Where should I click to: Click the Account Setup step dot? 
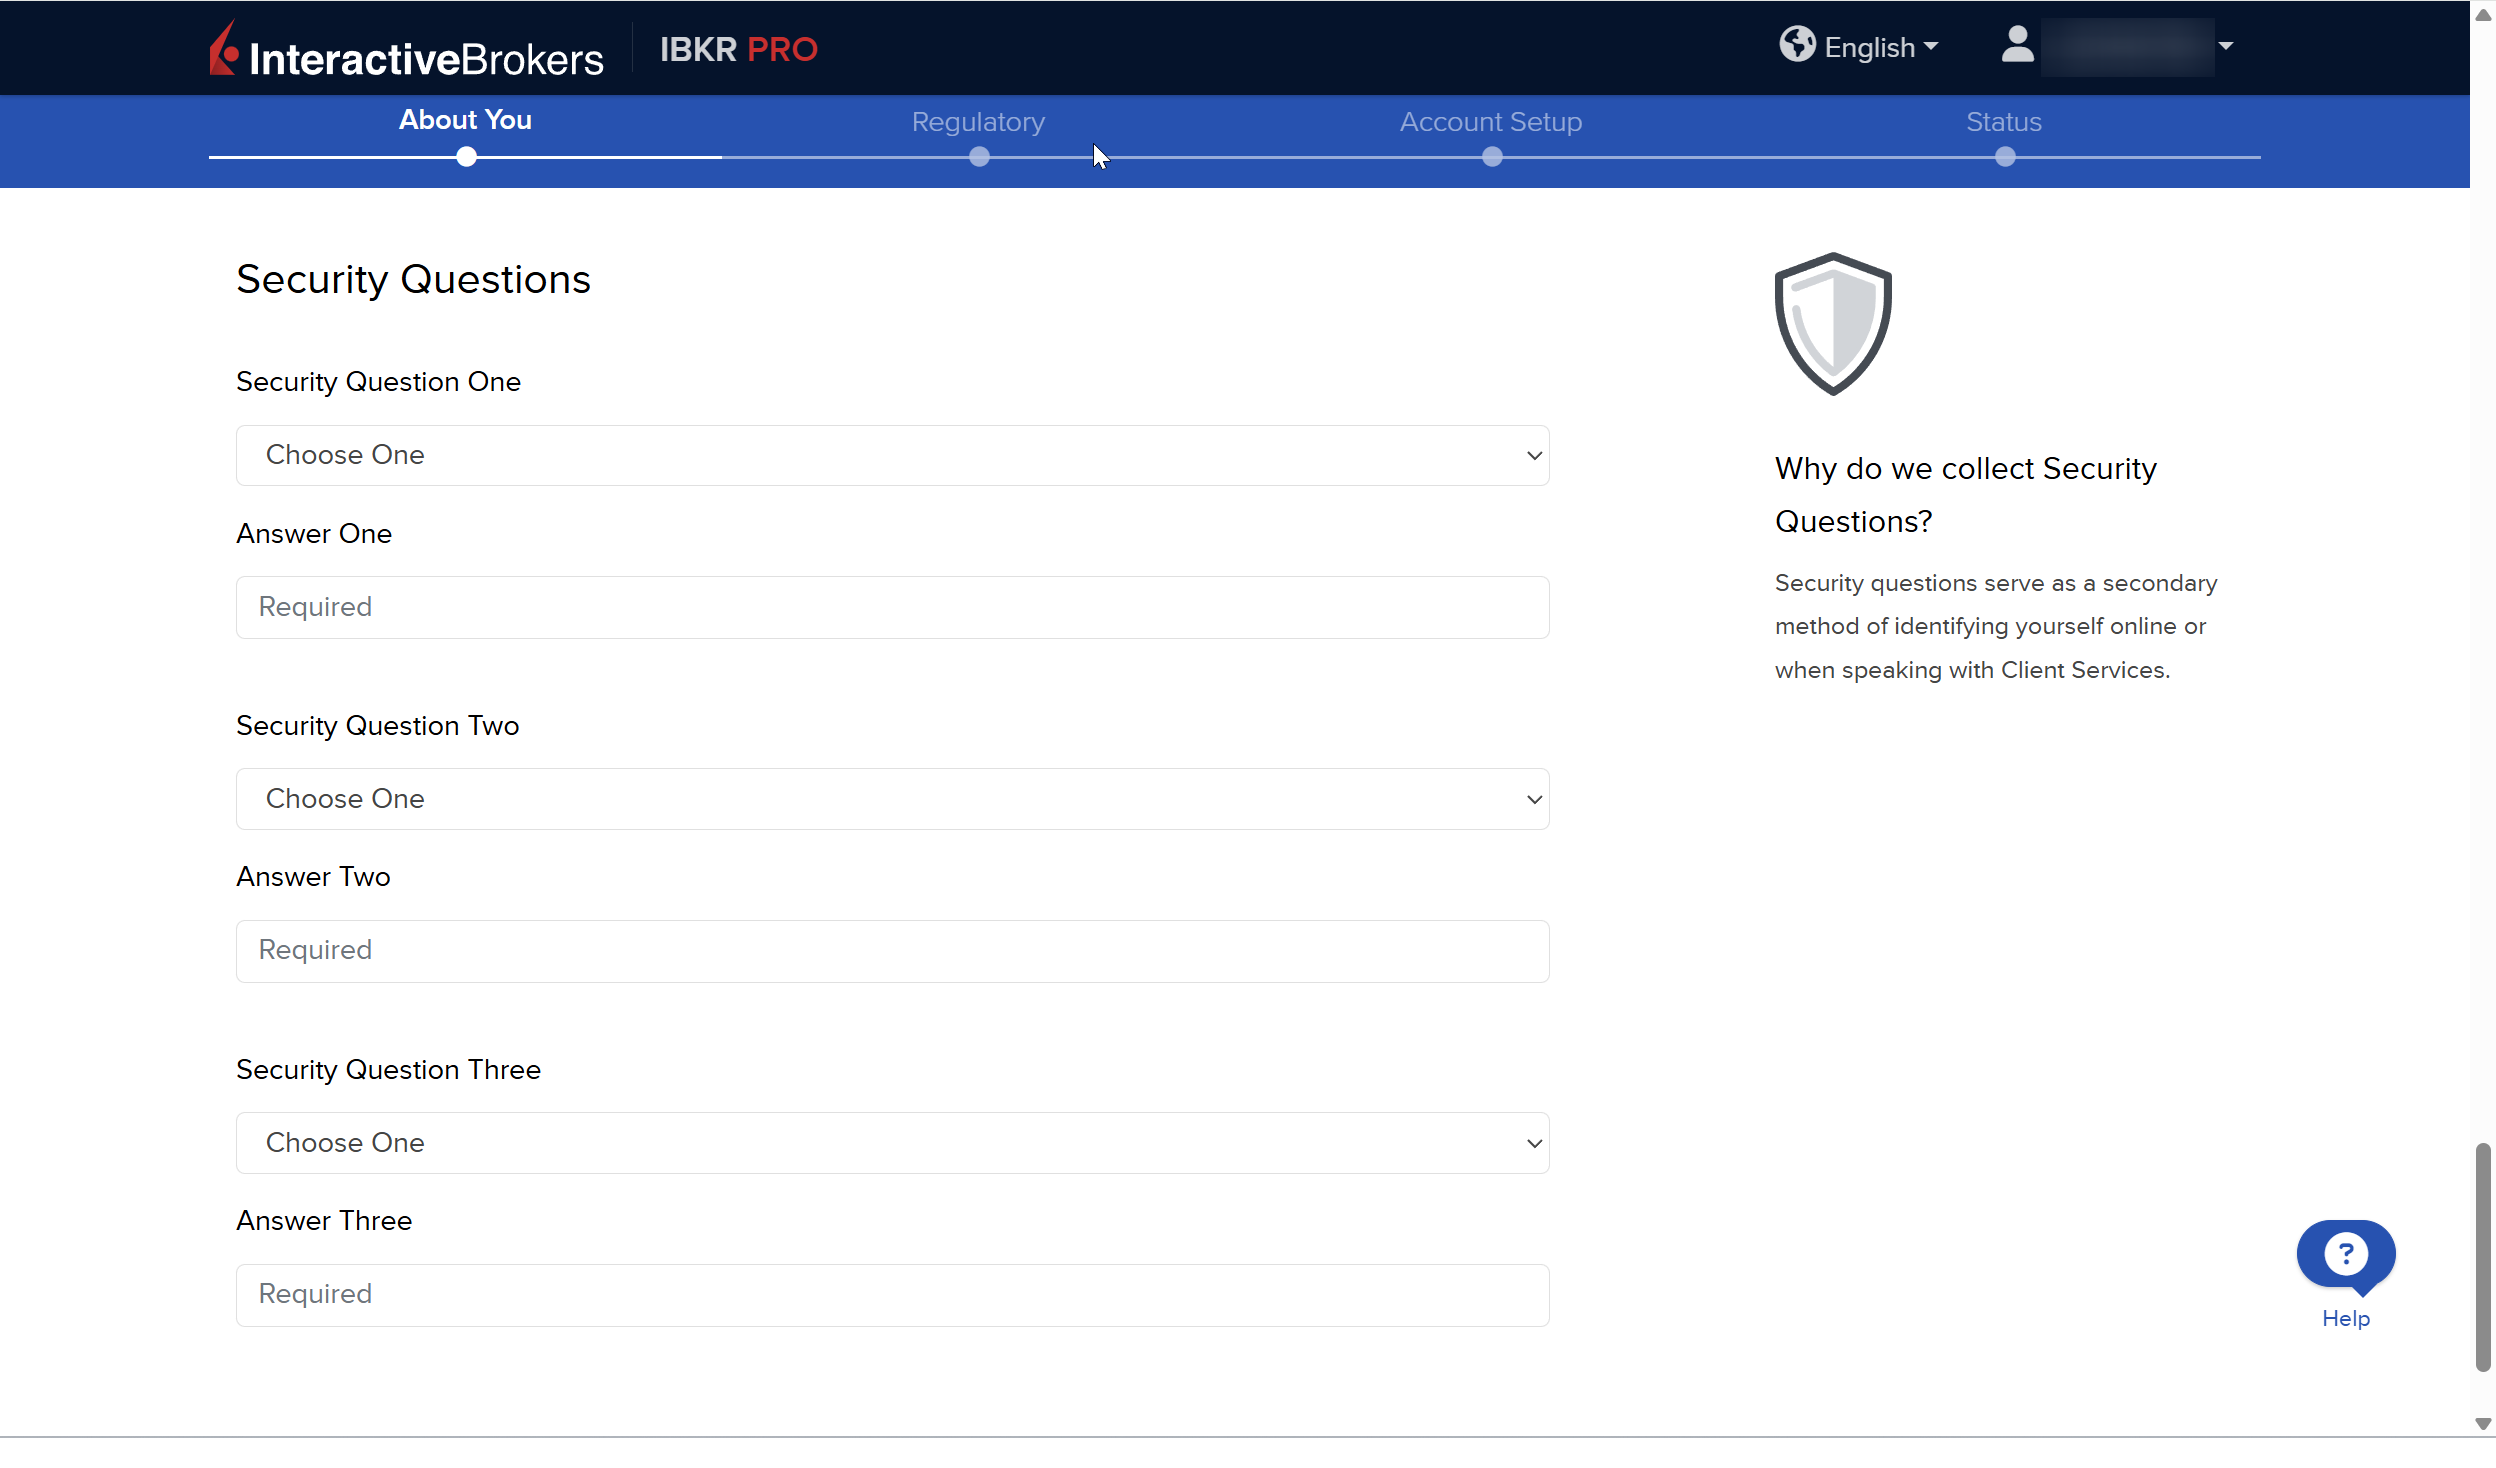1492,157
